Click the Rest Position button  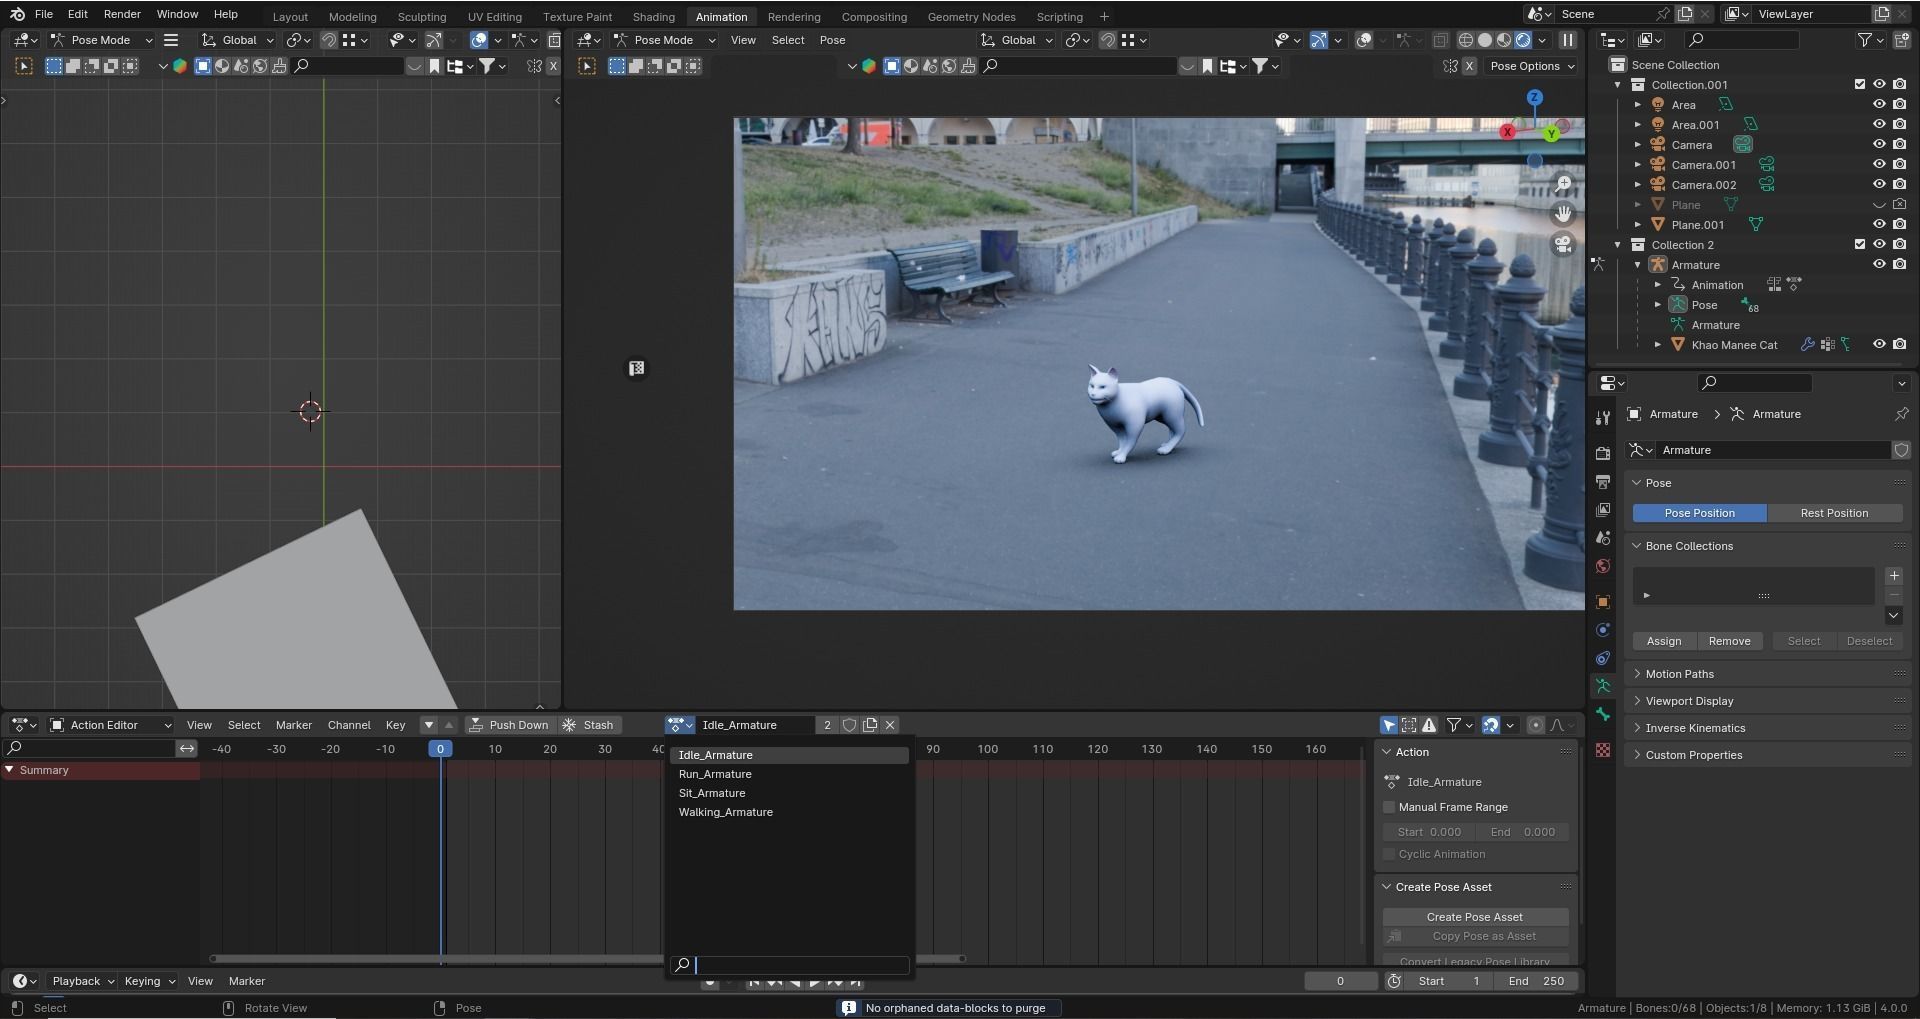tap(1834, 513)
